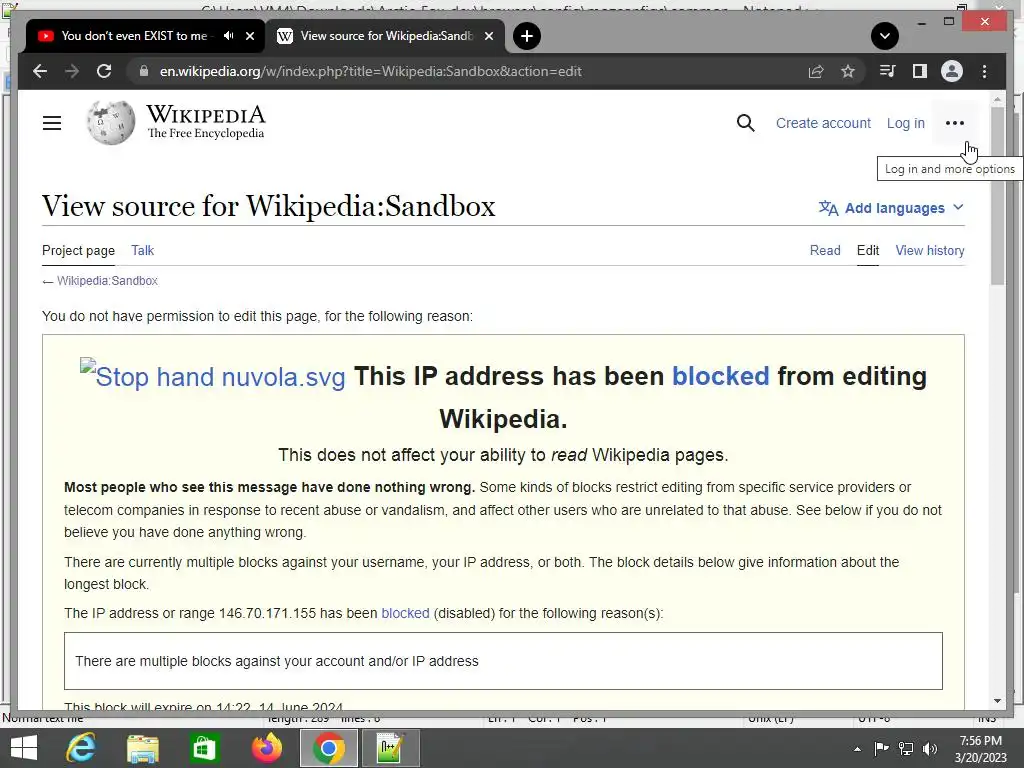Screen dimensions: 1024x768
Task: Open the tab search dropdown
Action: tap(885, 36)
